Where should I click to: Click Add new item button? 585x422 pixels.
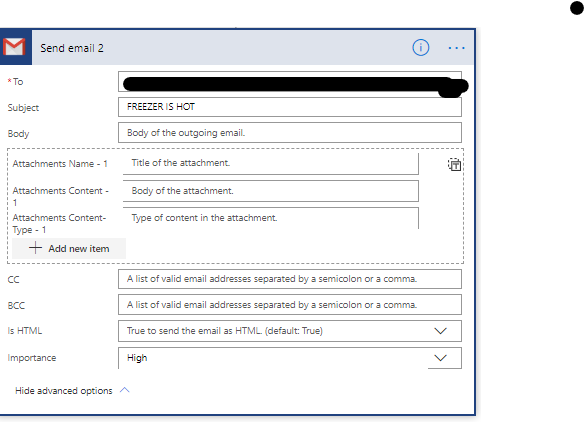pos(69,248)
